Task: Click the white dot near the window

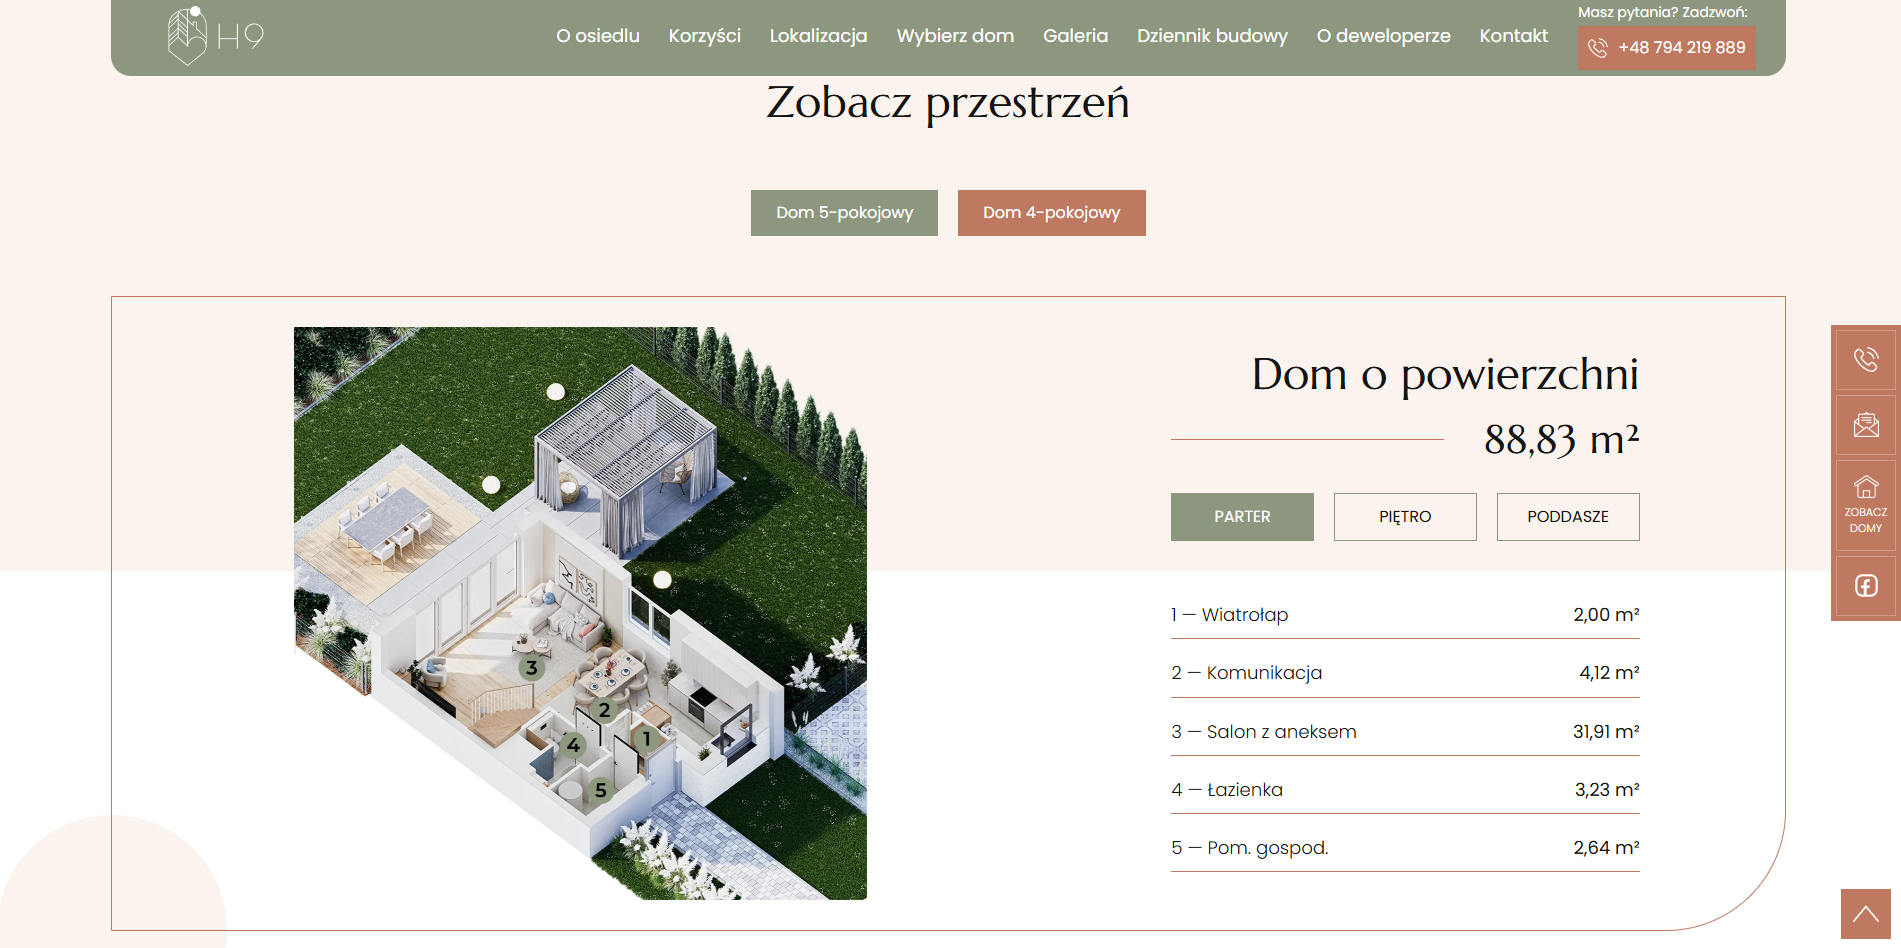Action: pyautogui.click(x=662, y=579)
